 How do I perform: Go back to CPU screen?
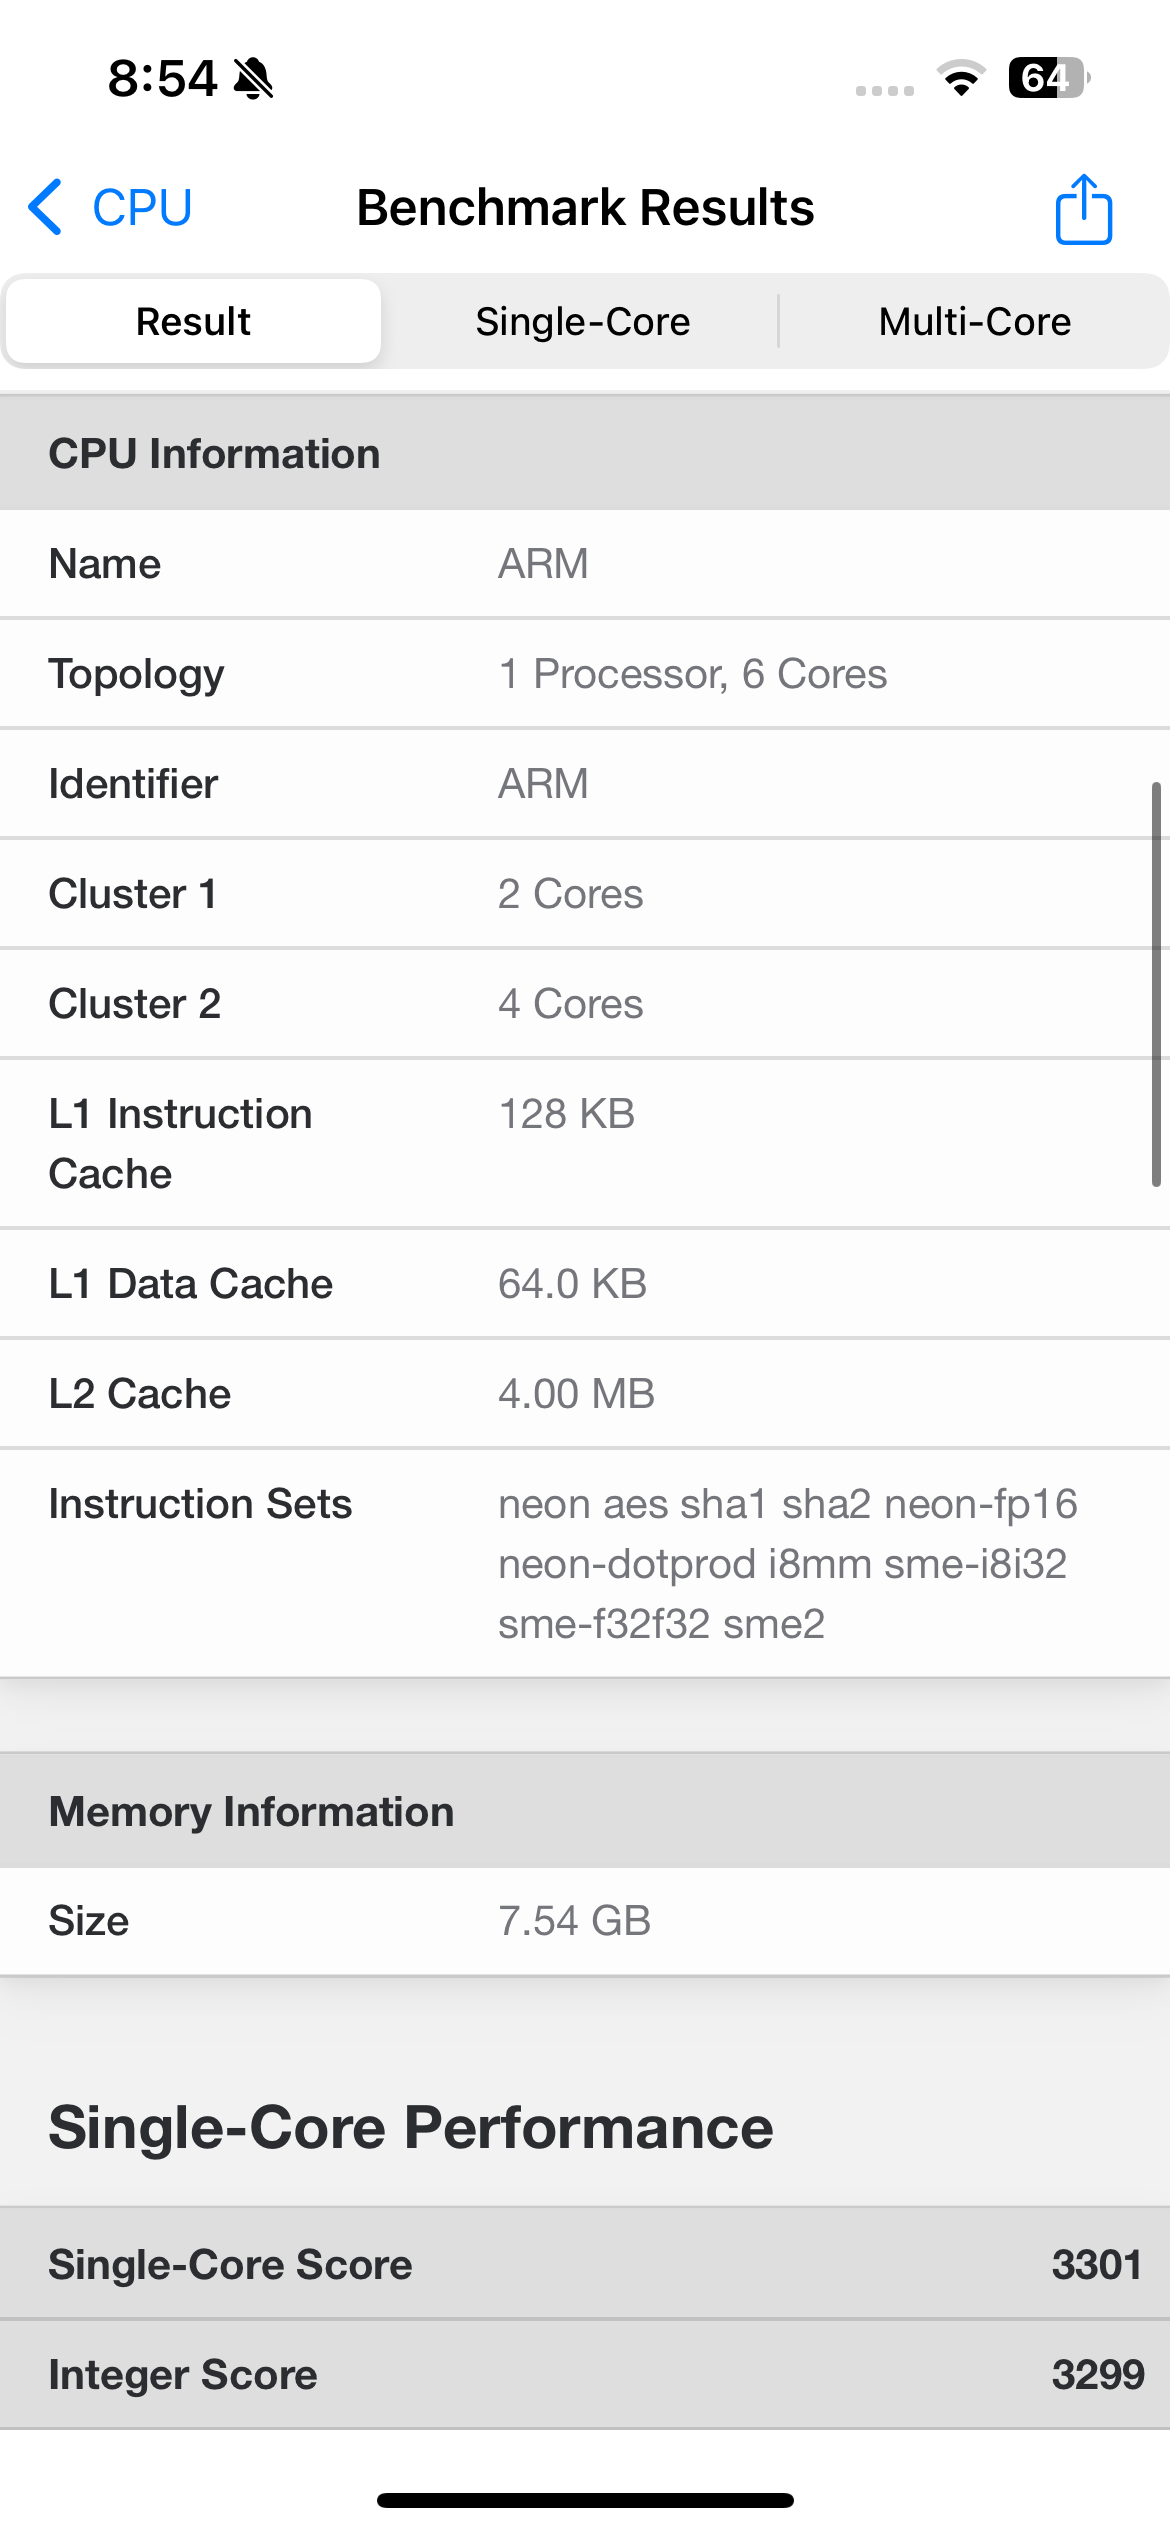tap(140, 208)
